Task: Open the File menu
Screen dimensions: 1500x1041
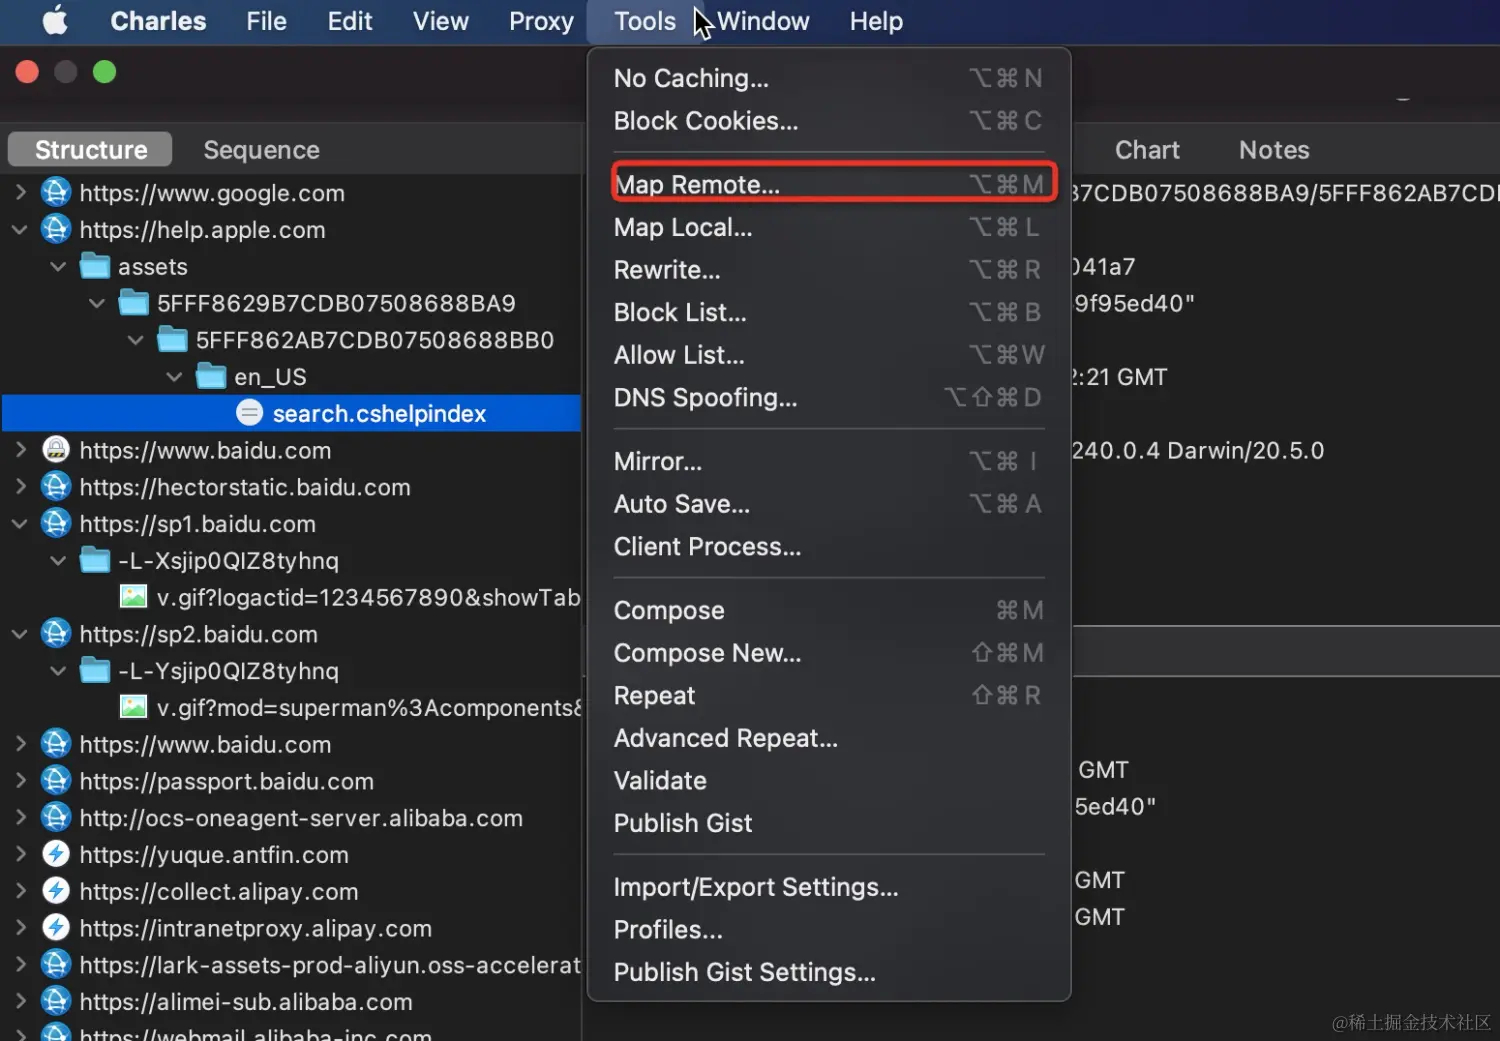Action: [x=266, y=21]
